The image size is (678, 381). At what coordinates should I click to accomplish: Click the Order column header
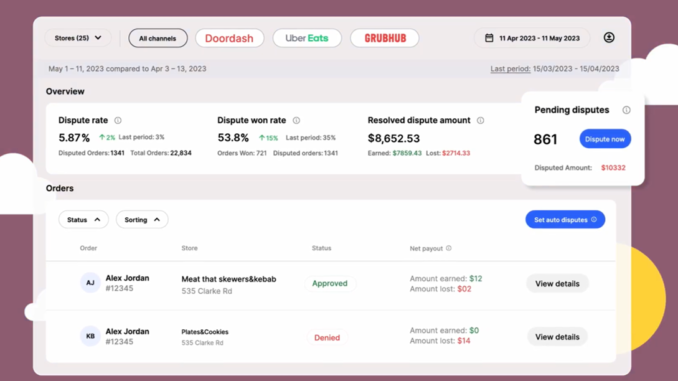click(88, 248)
